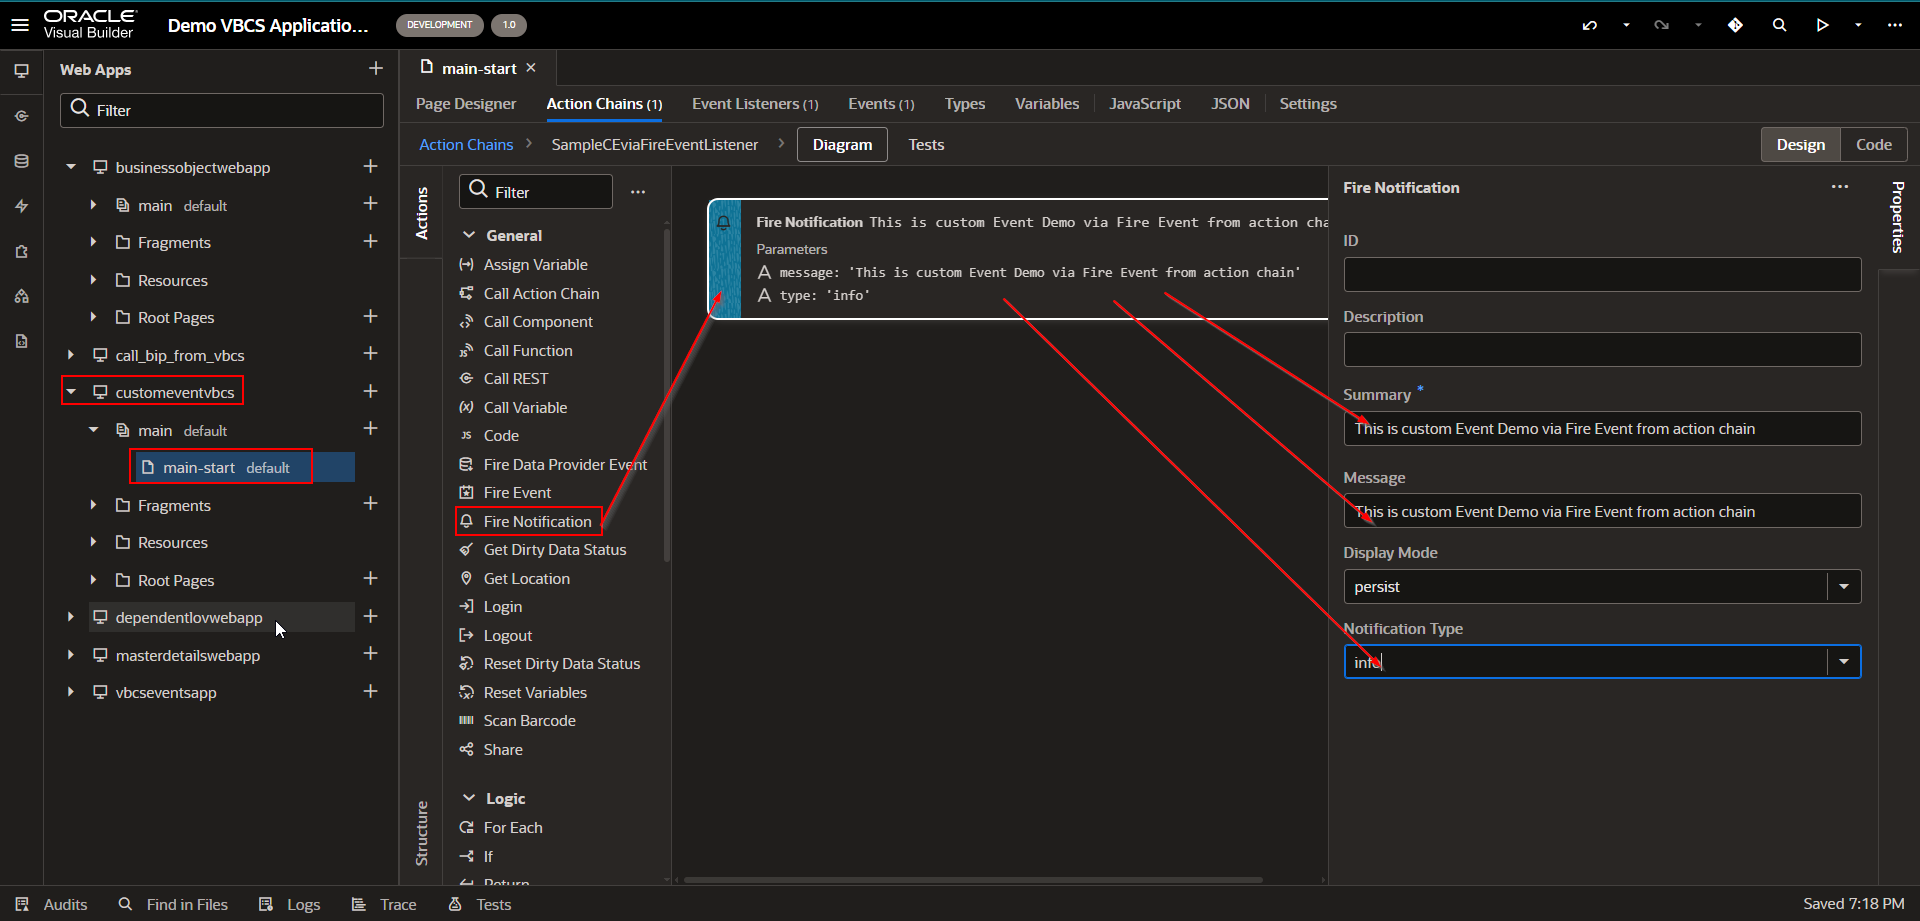Click the Web Apps Filter field
Viewport: 1920px width, 921px height.
click(222, 110)
